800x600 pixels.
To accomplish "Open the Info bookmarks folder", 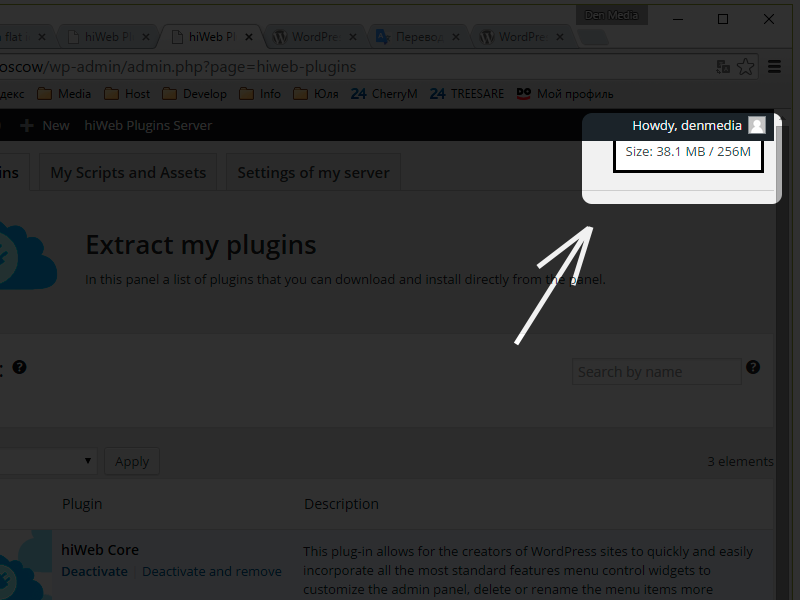I will 260,94.
